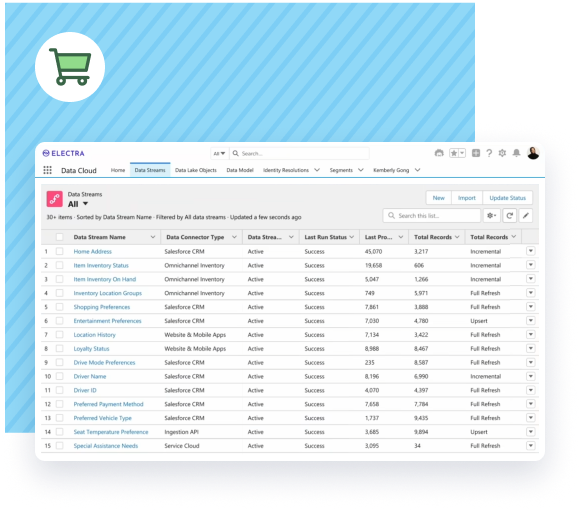Open the Trailhead guidance icon
580x510 pixels.
[439, 153]
